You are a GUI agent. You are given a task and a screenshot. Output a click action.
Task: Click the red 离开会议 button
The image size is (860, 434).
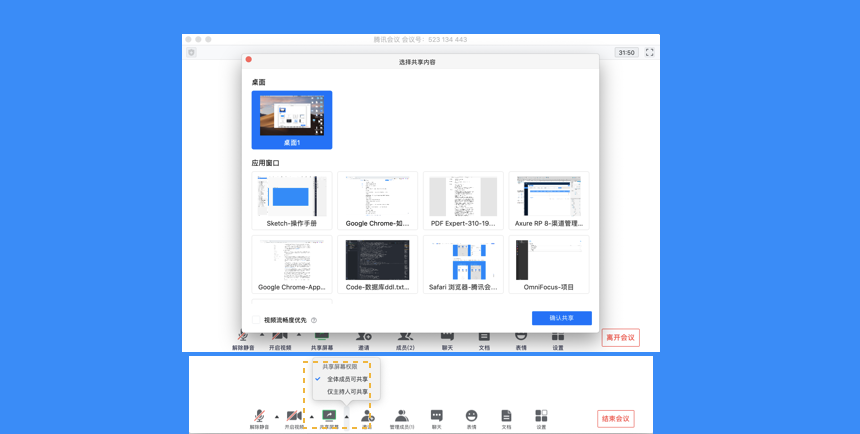[x=620, y=337]
